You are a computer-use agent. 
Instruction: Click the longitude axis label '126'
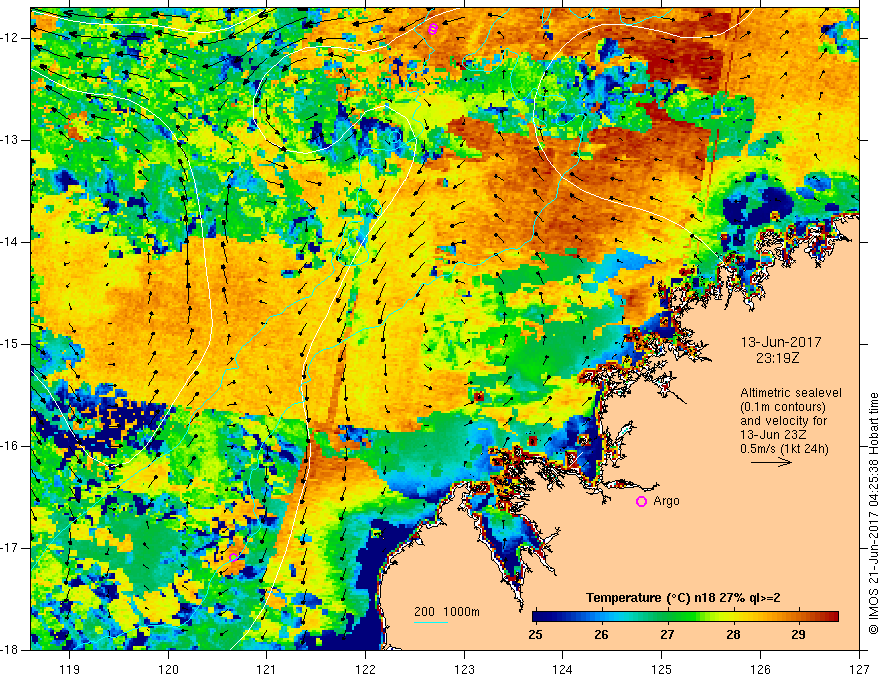click(x=760, y=669)
